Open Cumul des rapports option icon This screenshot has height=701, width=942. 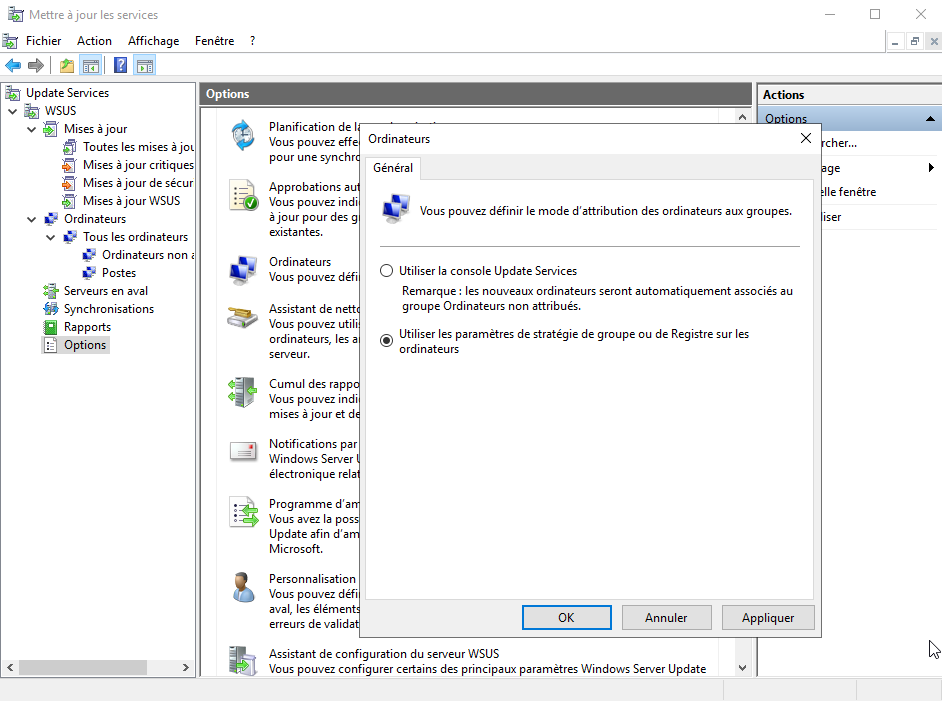click(x=243, y=392)
